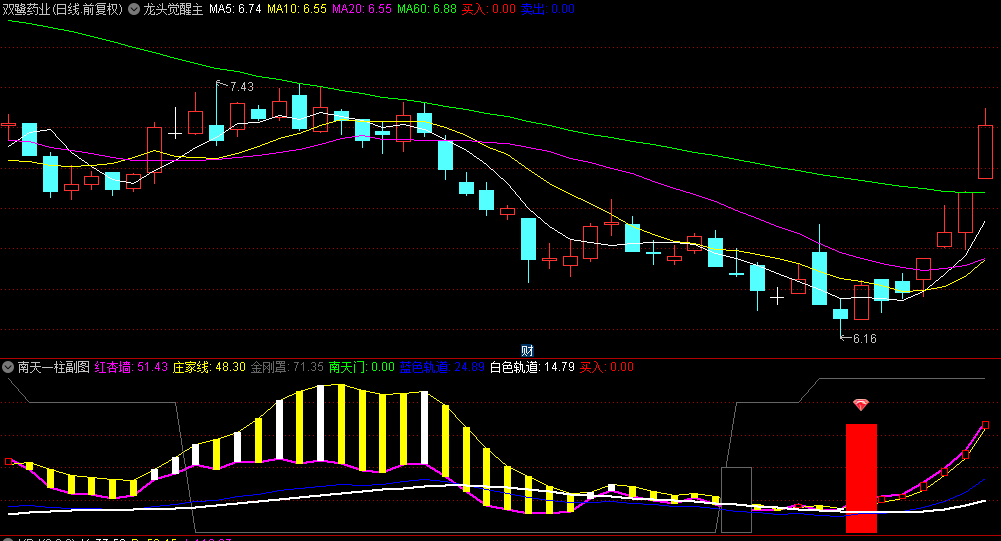Select the 白色轨道: 14.79 value
The height and width of the screenshot is (541, 1001).
(x=532, y=367)
